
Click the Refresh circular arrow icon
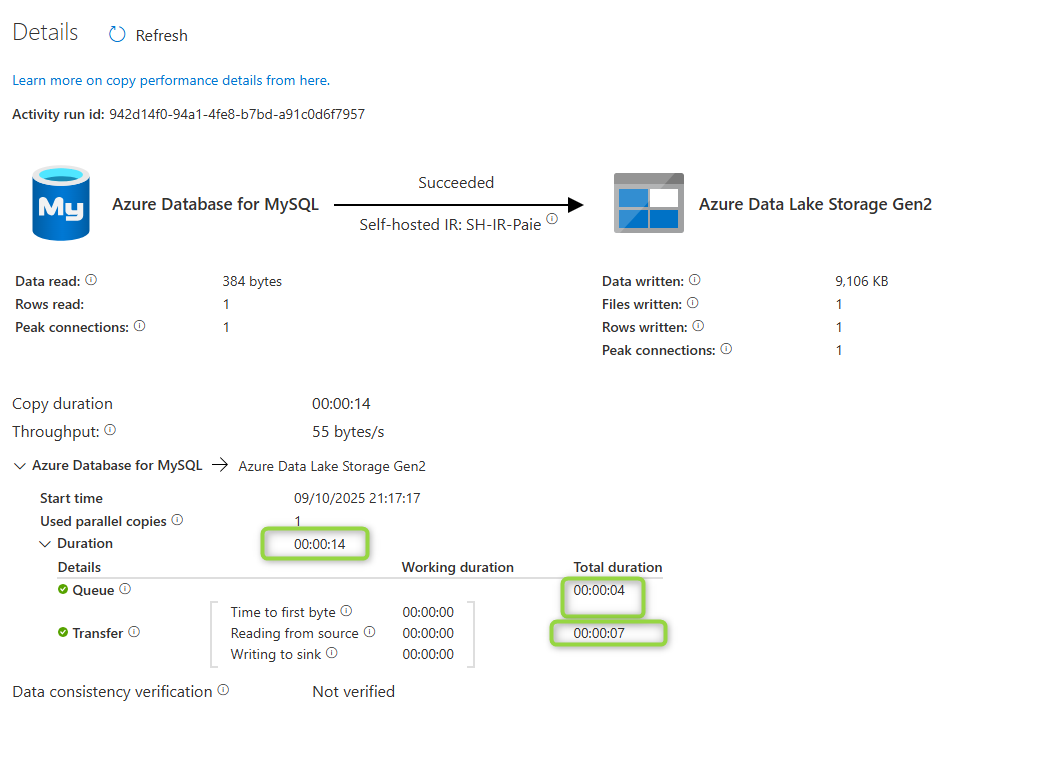(117, 35)
